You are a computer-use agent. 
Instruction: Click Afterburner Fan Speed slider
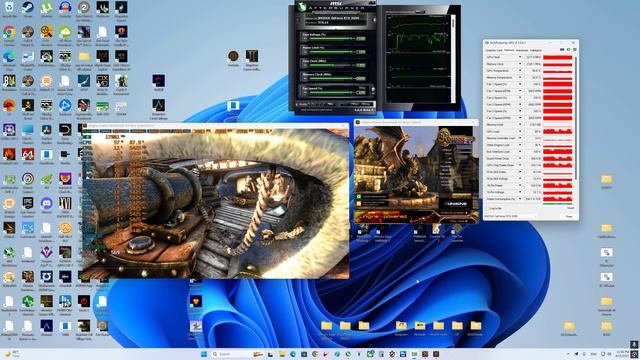pyautogui.click(x=331, y=93)
